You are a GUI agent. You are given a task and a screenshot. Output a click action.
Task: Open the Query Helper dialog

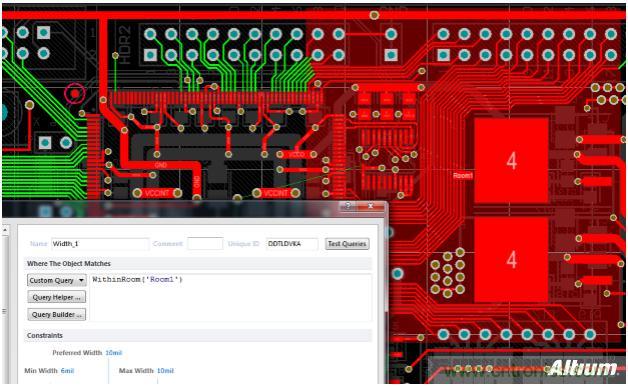(56, 298)
